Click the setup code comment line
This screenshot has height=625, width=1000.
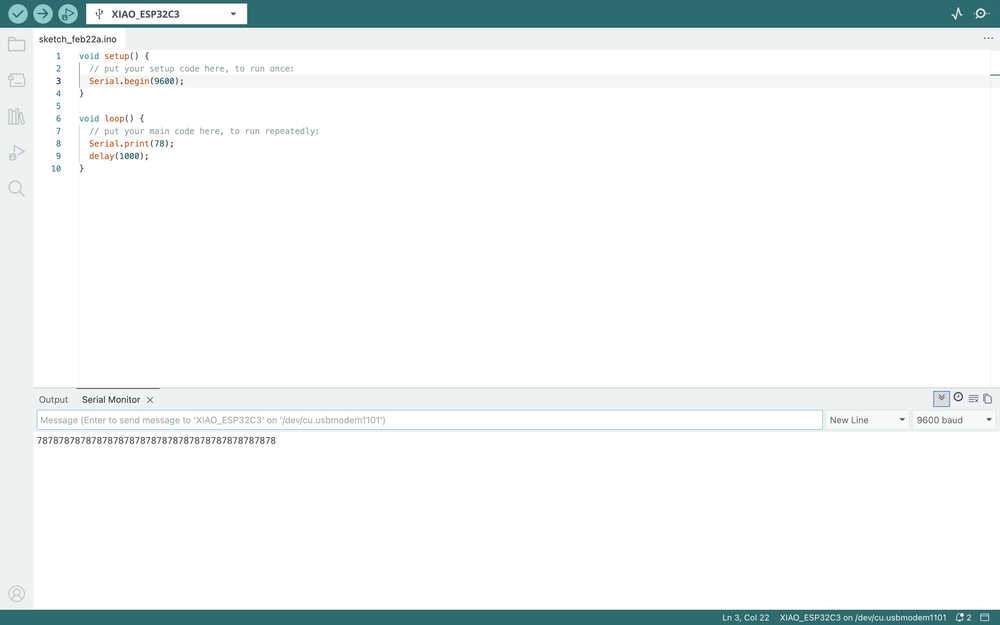191,68
